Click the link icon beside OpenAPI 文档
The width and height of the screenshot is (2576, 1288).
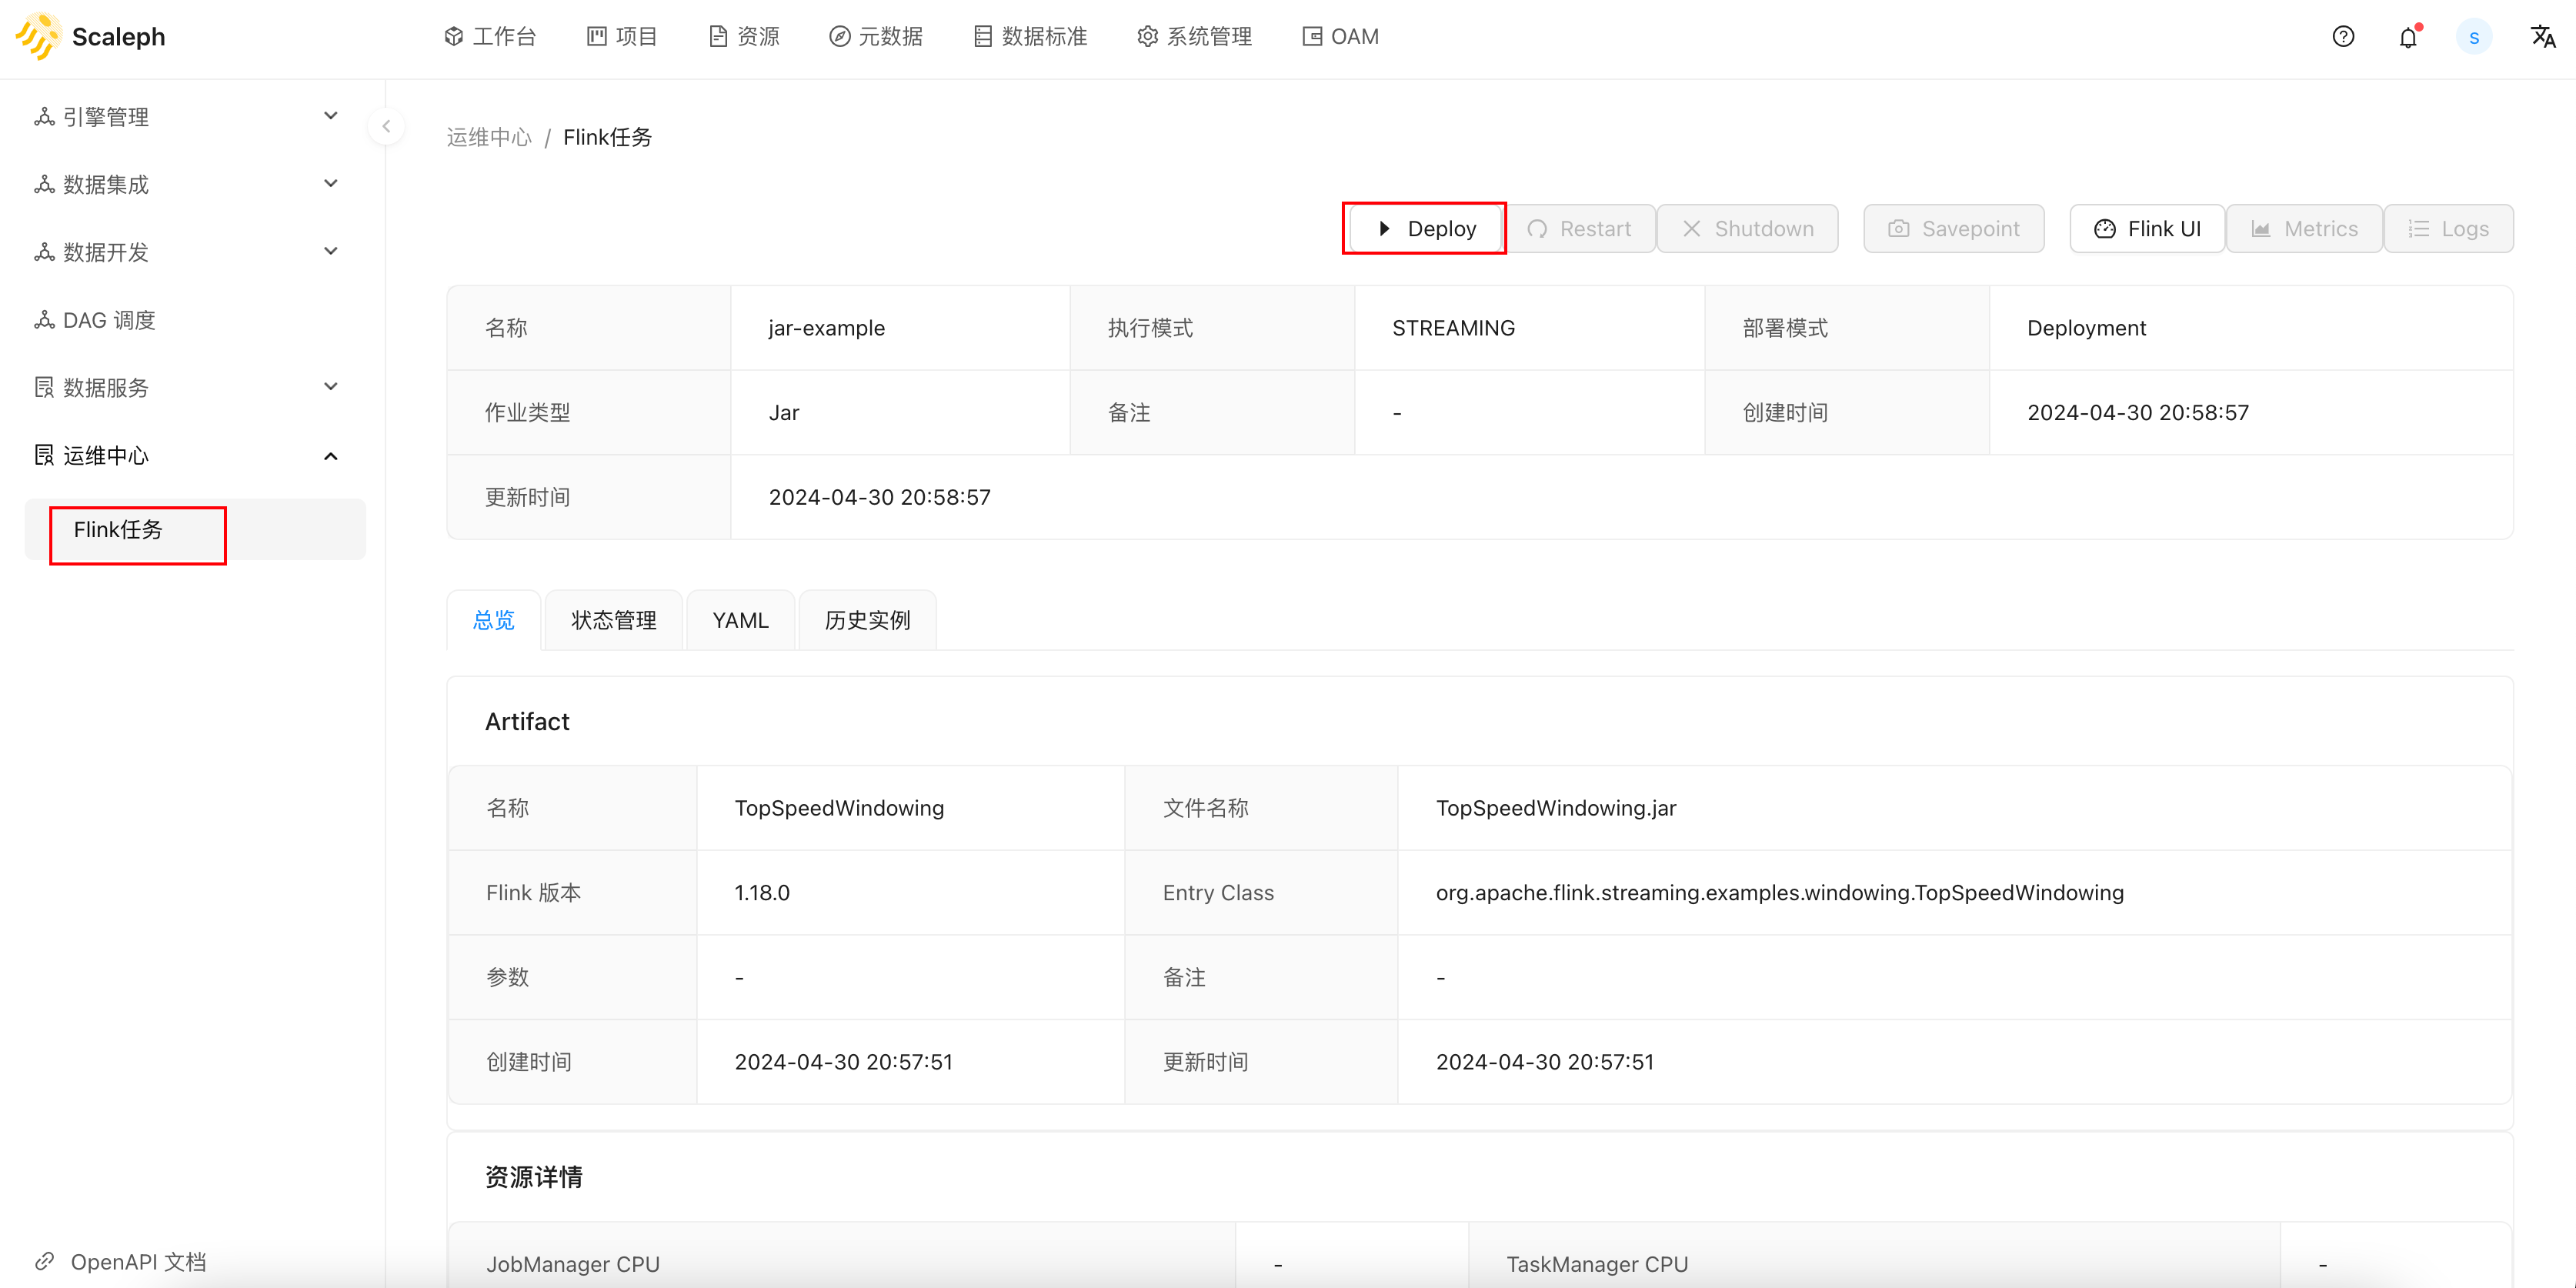pyautogui.click(x=44, y=1261)
